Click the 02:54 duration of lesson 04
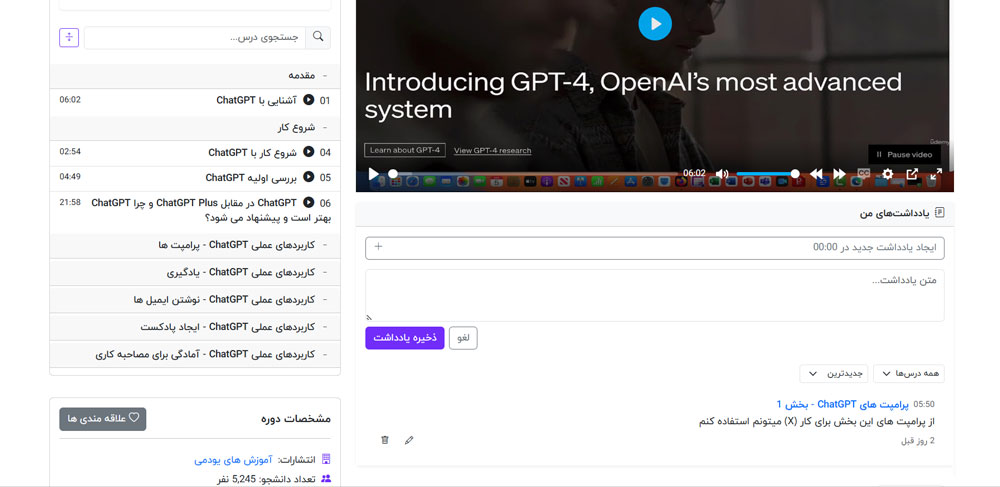This screenshot has height=487, width=1000. click(70, 152)
